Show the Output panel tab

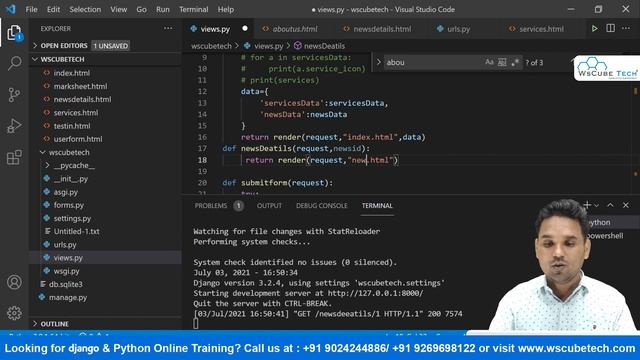[269, 206]
